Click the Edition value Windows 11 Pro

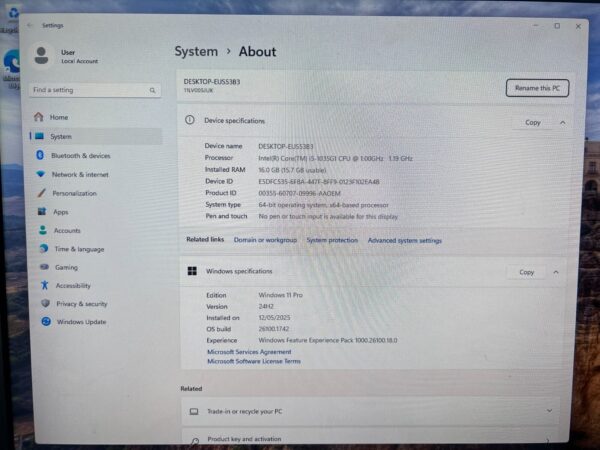[x=280, y=295]
